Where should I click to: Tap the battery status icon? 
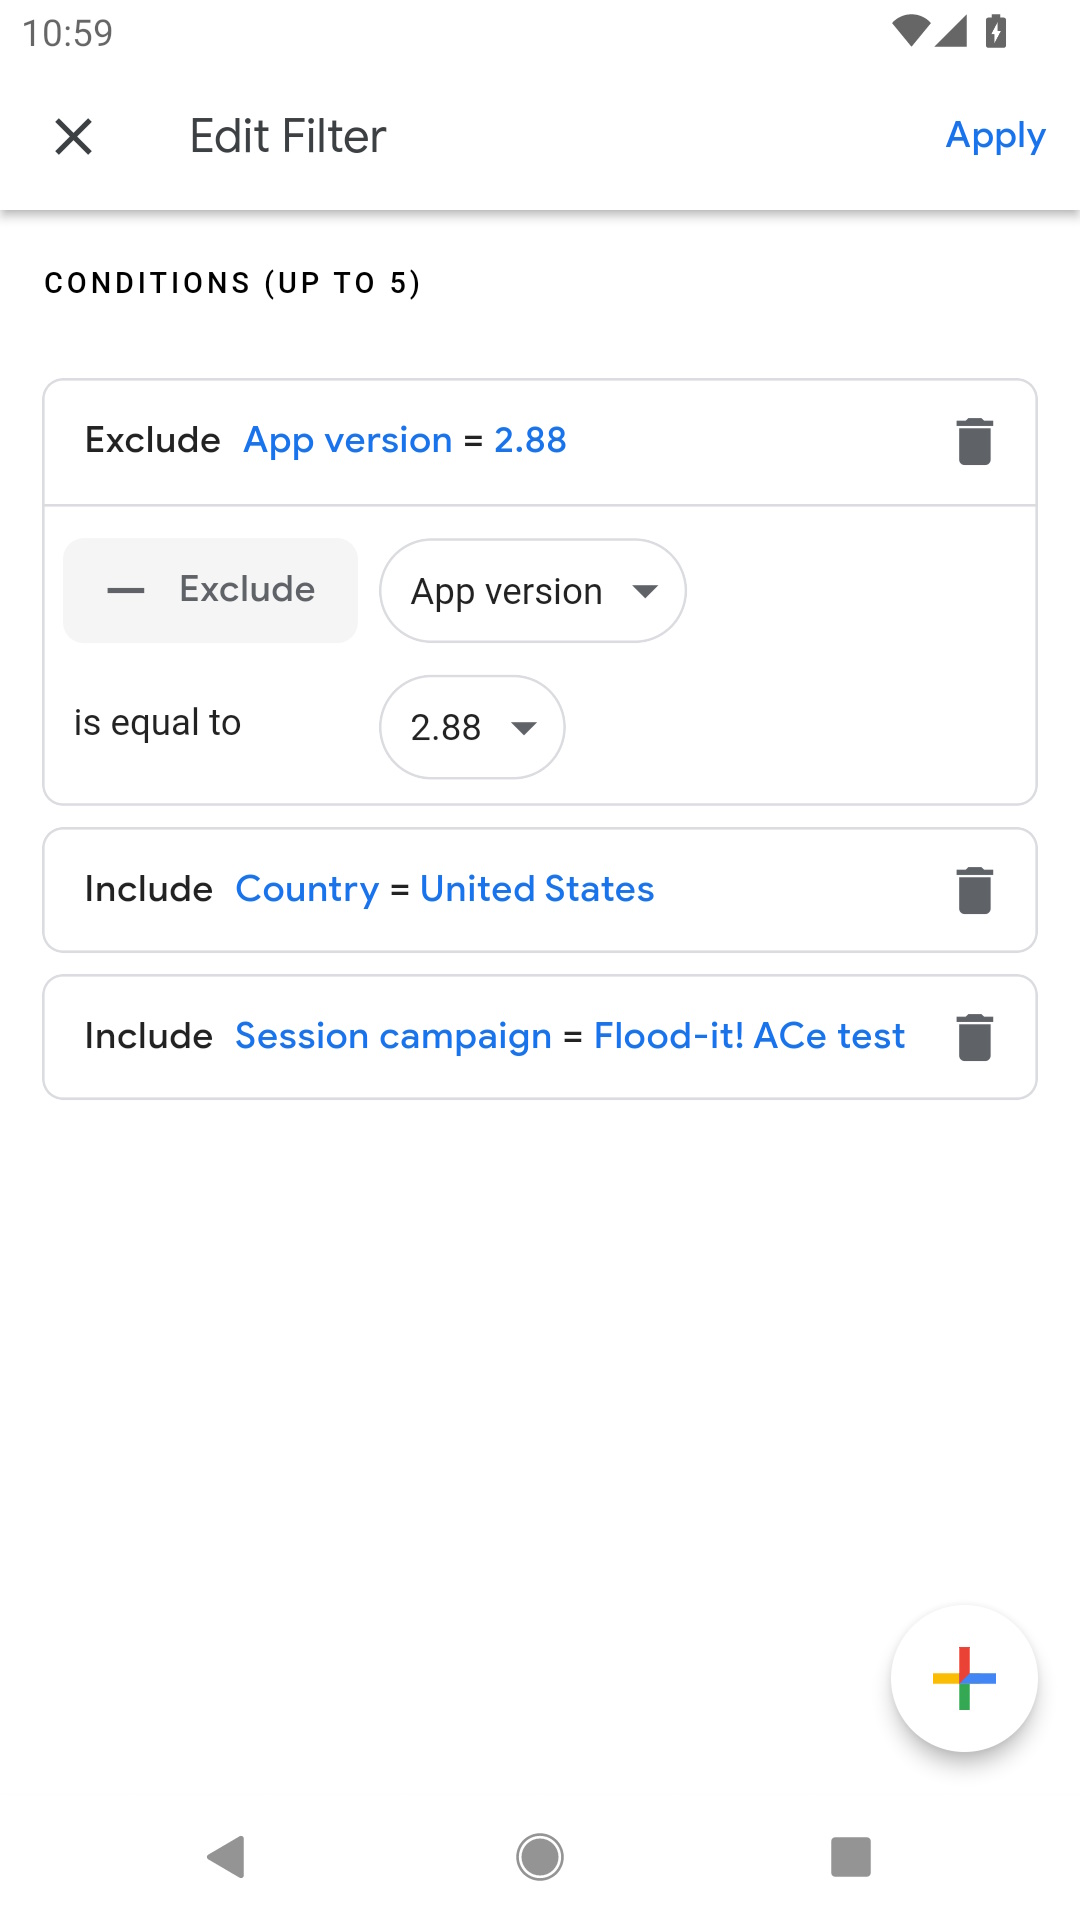[995, 32]
